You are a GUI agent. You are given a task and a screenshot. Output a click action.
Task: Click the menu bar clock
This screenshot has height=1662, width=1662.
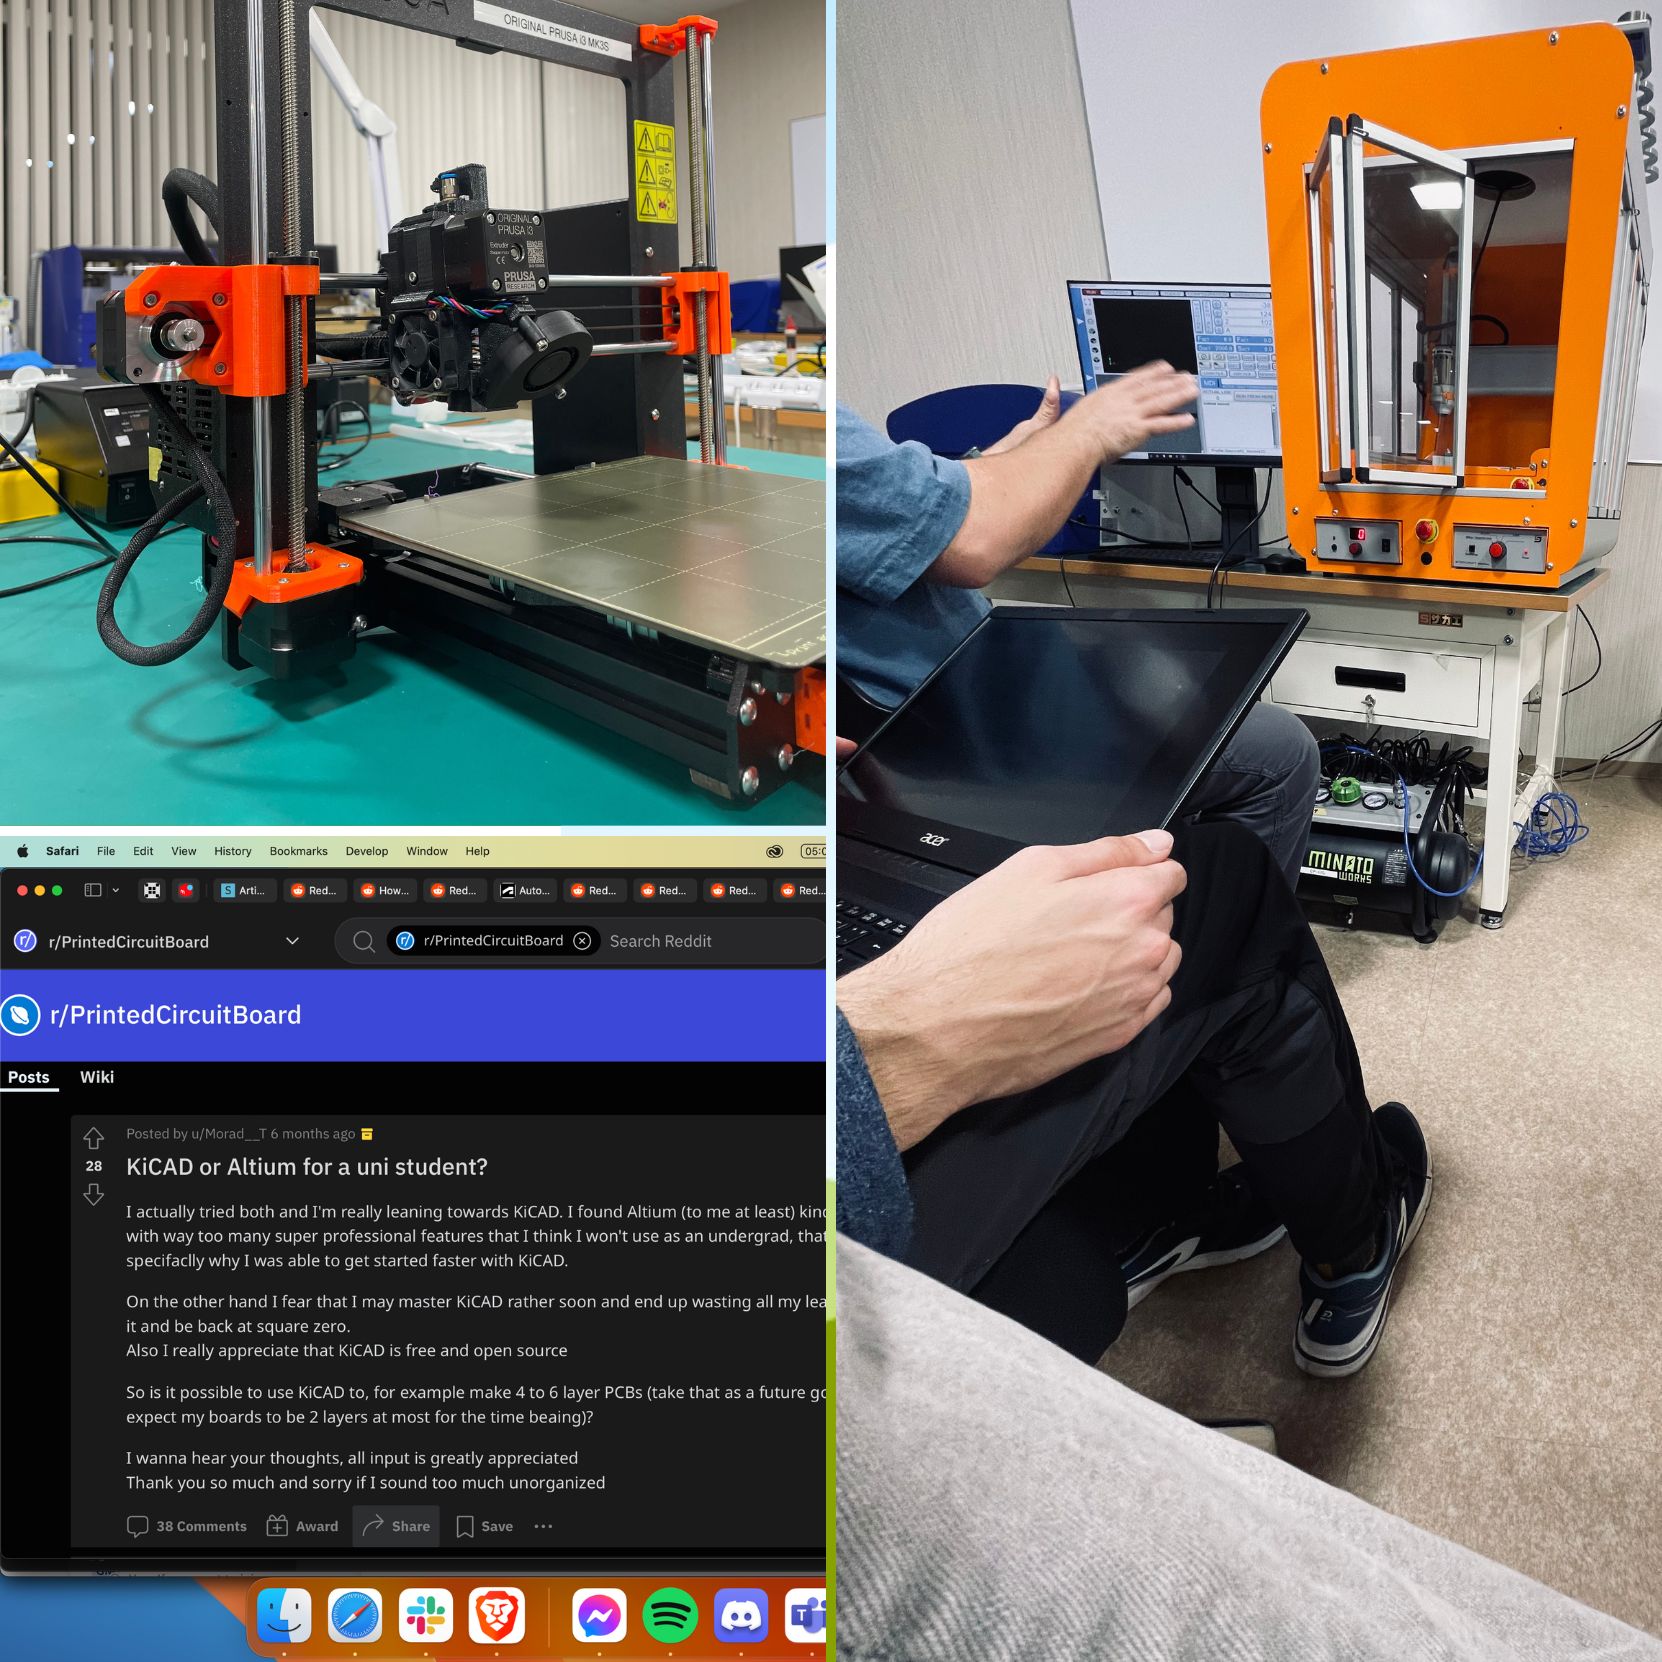point(813,851)
